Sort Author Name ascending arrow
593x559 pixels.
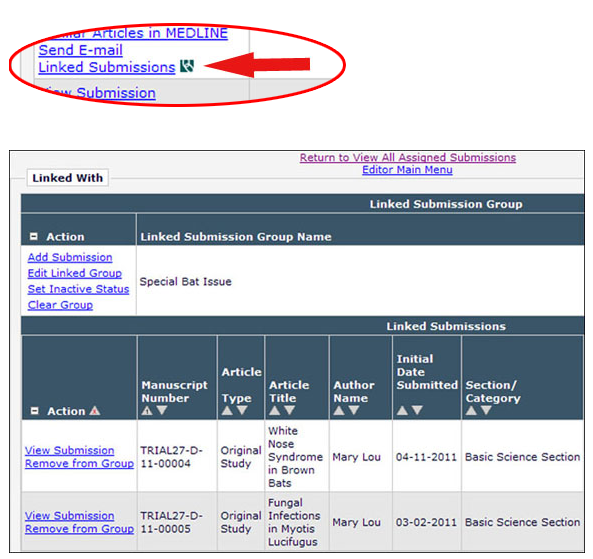coord(339,410)
